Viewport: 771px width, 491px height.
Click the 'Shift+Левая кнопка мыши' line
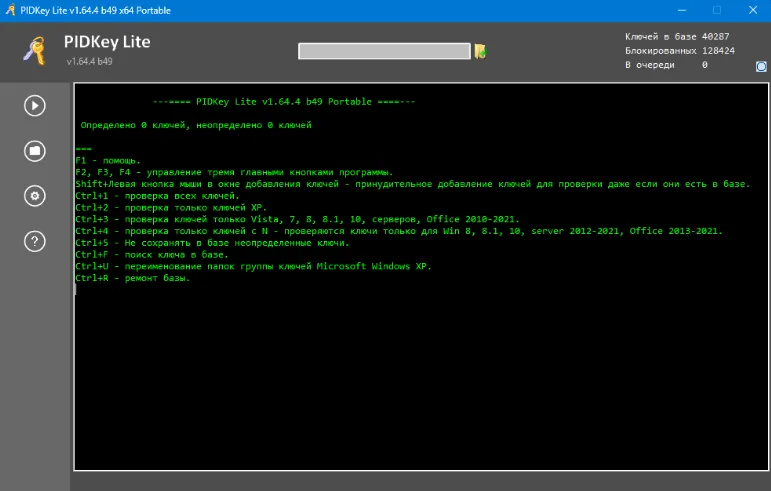[x=413, y=184]
